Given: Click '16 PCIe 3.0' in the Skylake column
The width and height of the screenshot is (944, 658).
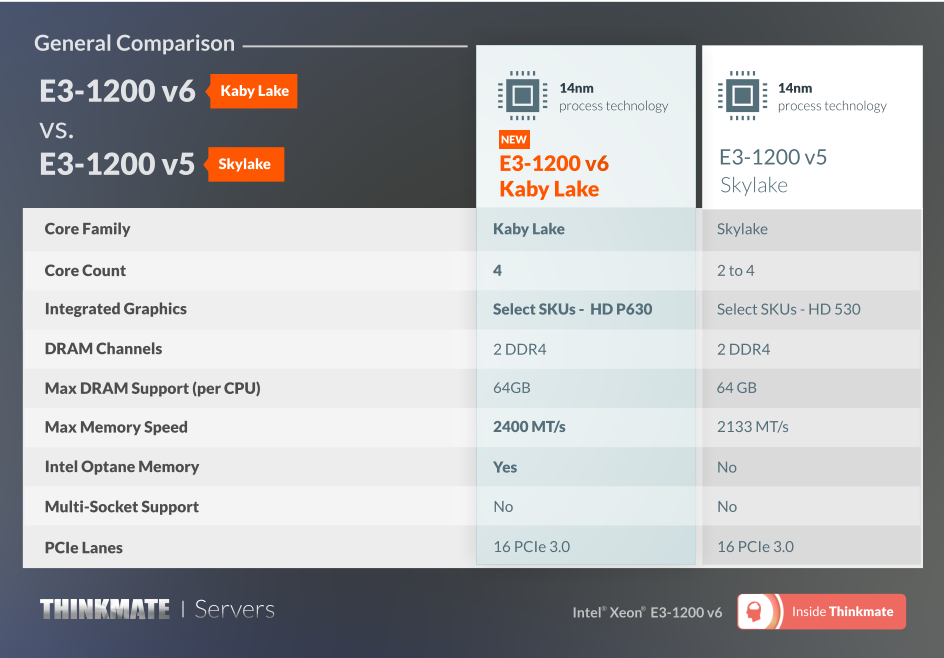Looking at the screenshot, I should pos(756,547).
